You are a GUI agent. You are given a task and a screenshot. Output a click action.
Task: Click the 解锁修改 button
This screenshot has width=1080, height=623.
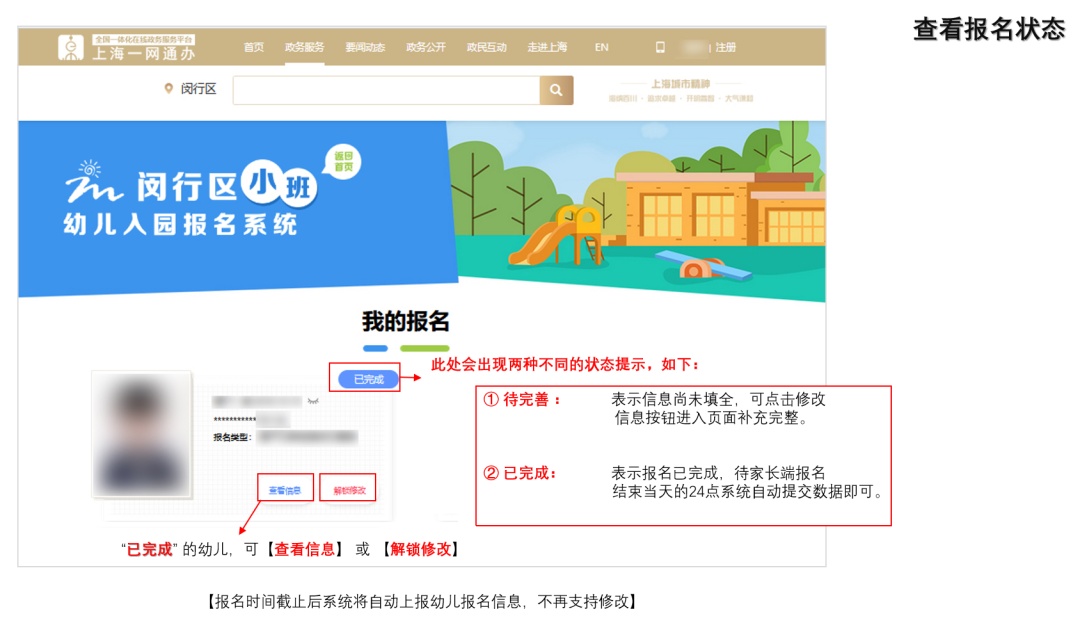[349, 490]
